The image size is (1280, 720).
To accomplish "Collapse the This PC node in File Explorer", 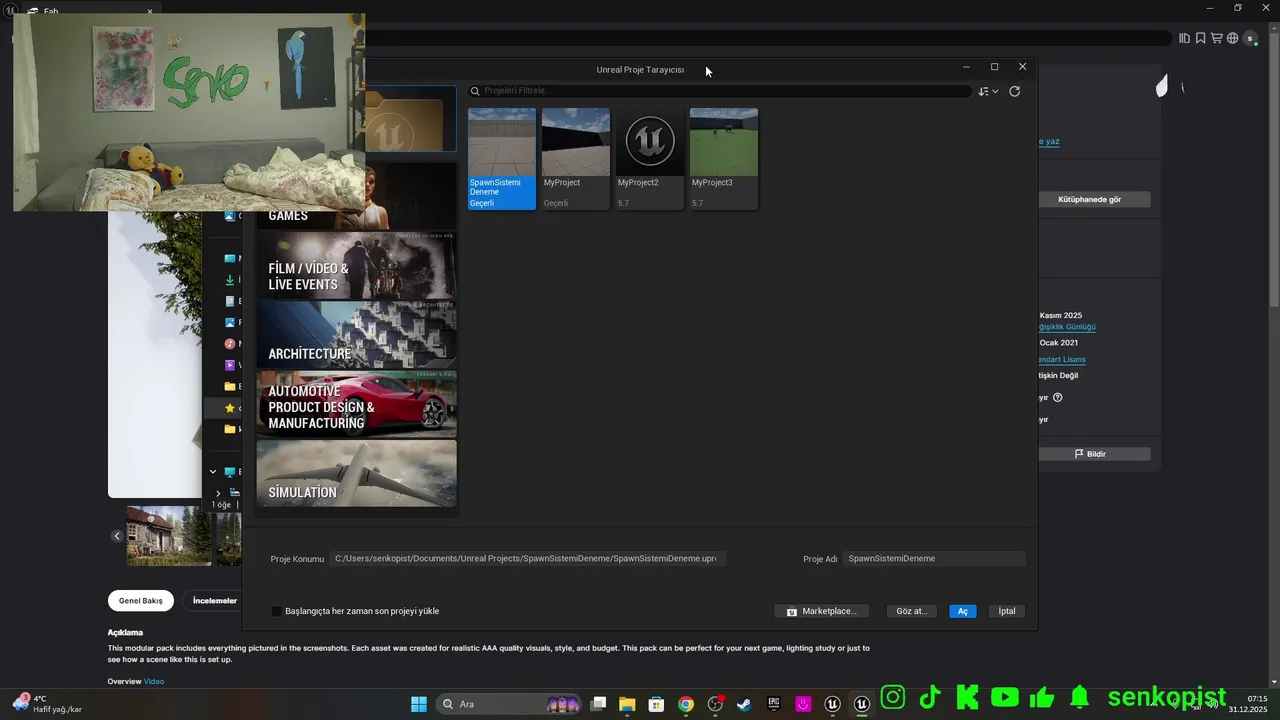I will [x=213, y=472].
